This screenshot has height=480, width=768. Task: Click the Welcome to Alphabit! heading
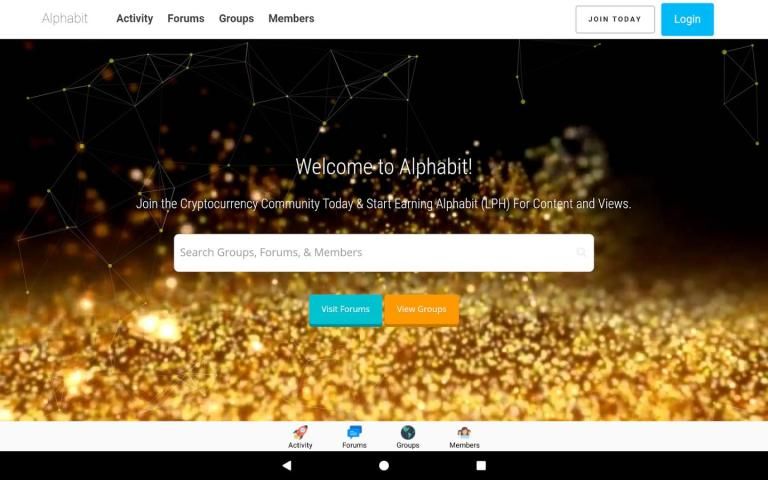[x=384, y=167]
